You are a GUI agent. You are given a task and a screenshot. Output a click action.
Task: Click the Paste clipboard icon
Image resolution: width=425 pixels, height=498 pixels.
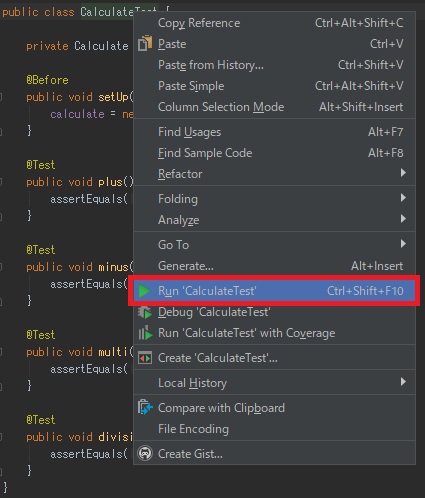point(145,44)
